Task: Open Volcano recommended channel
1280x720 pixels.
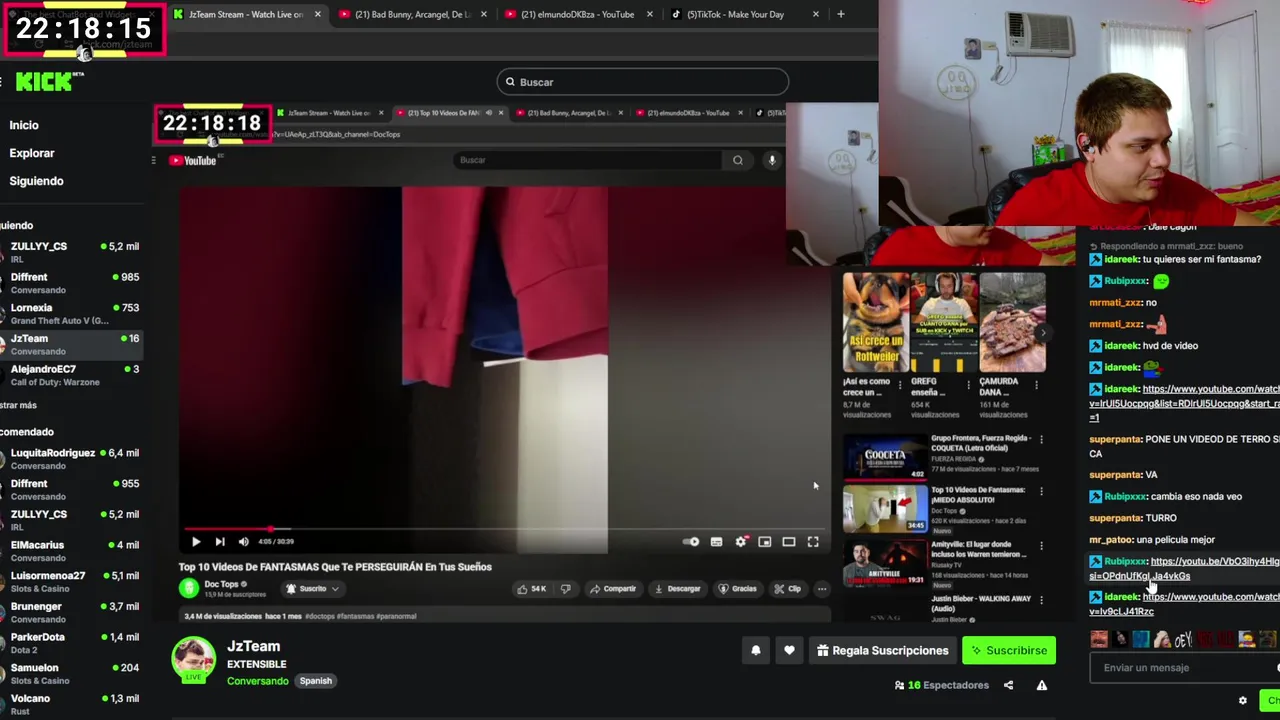Action: click(72, 704)
